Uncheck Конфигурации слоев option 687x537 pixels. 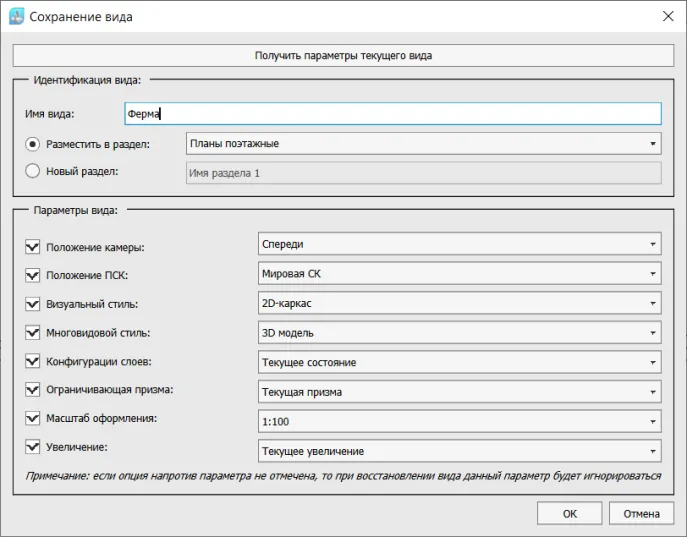click(33, 362)
